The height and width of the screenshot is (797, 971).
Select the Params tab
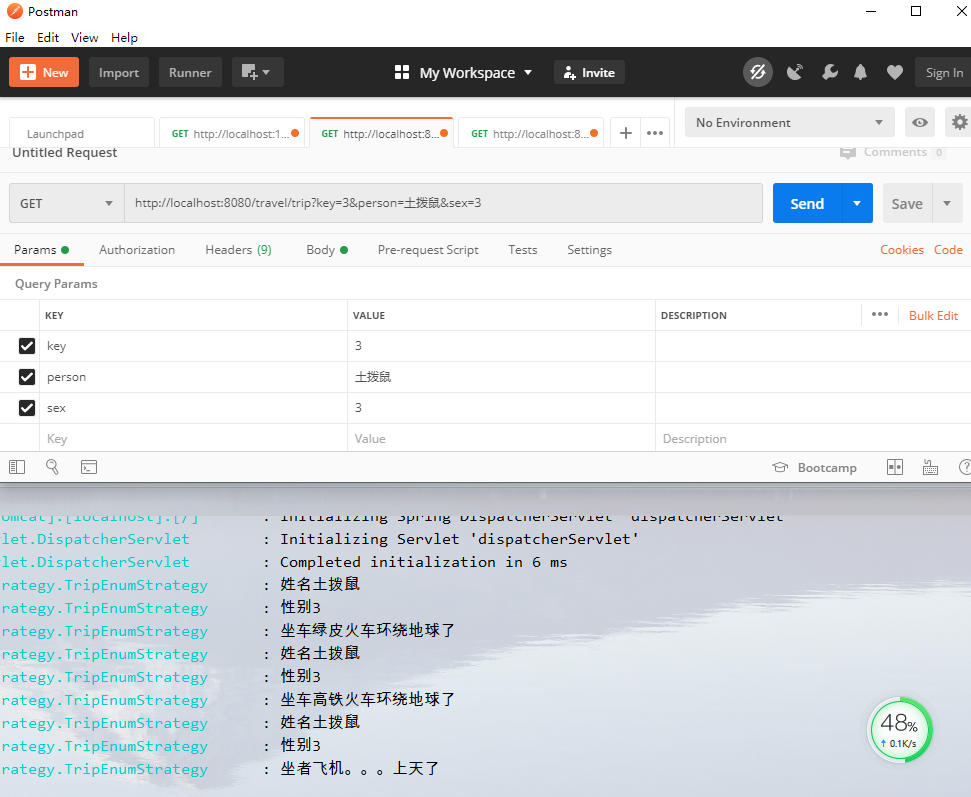coord(41,250)
